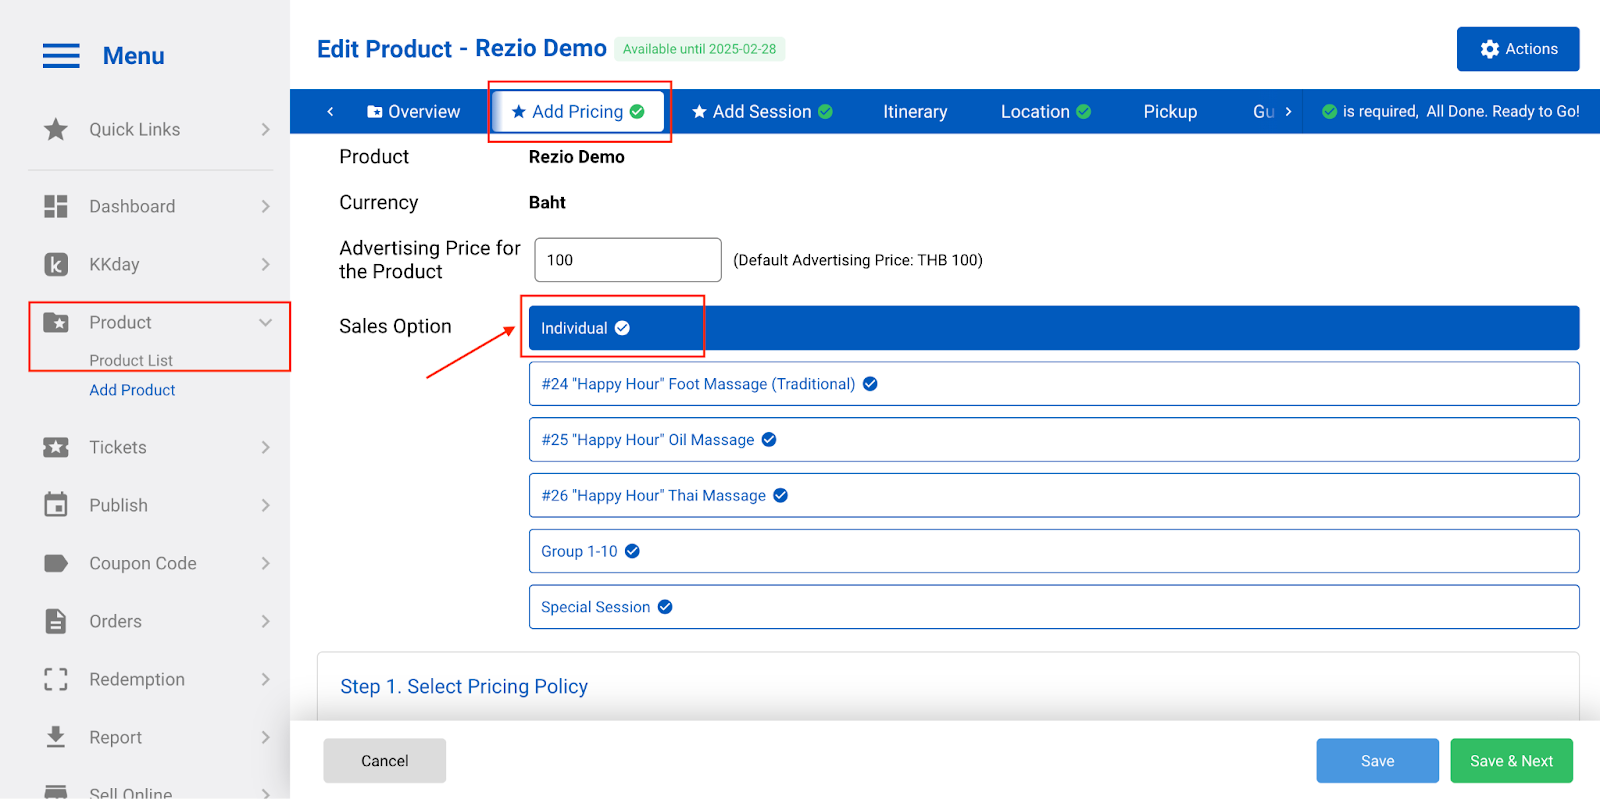Click the Sell Online sidebar item
1600x799 pixels.
pos(130,793)
